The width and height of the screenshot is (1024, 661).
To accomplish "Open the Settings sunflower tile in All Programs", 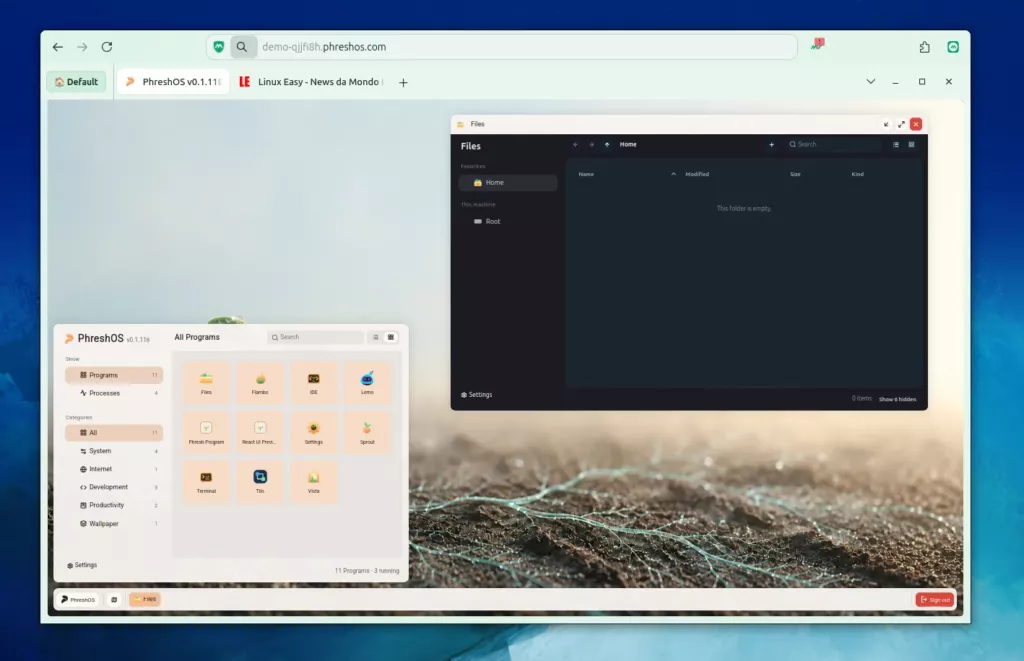I will coord(313,432).
